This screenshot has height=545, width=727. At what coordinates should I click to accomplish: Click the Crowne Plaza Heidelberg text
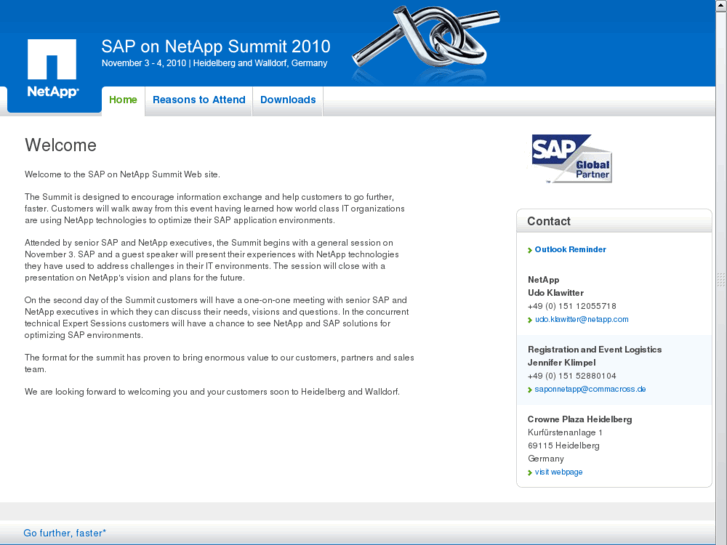[580, 419]
